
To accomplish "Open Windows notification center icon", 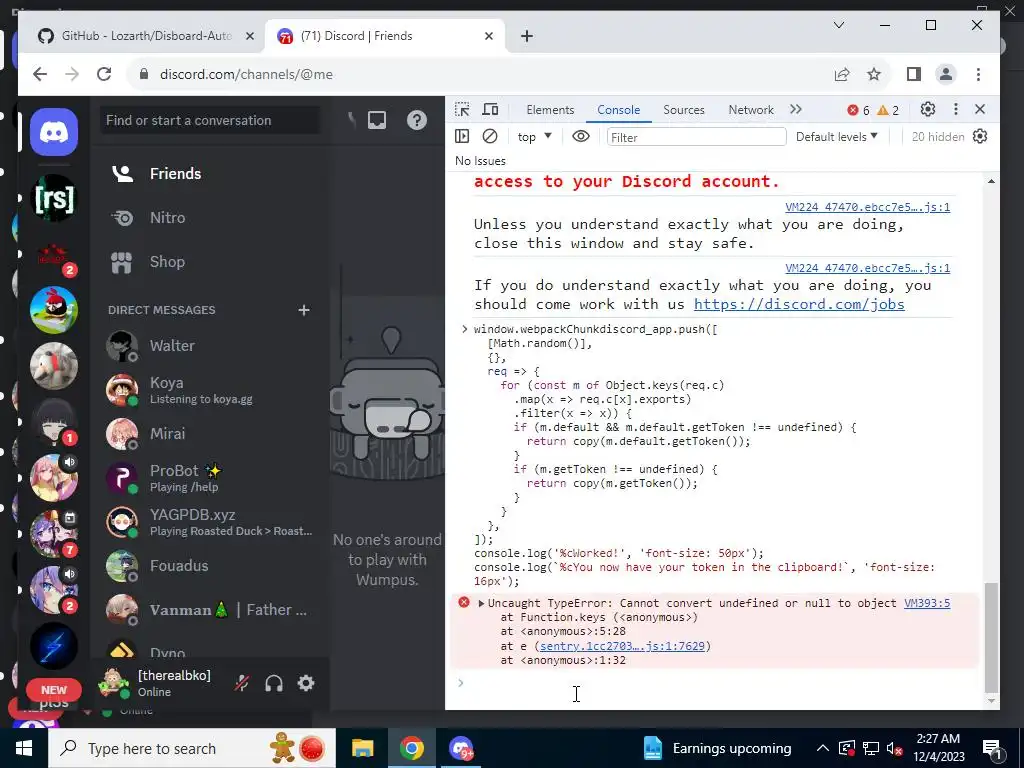I will point(992,749).
